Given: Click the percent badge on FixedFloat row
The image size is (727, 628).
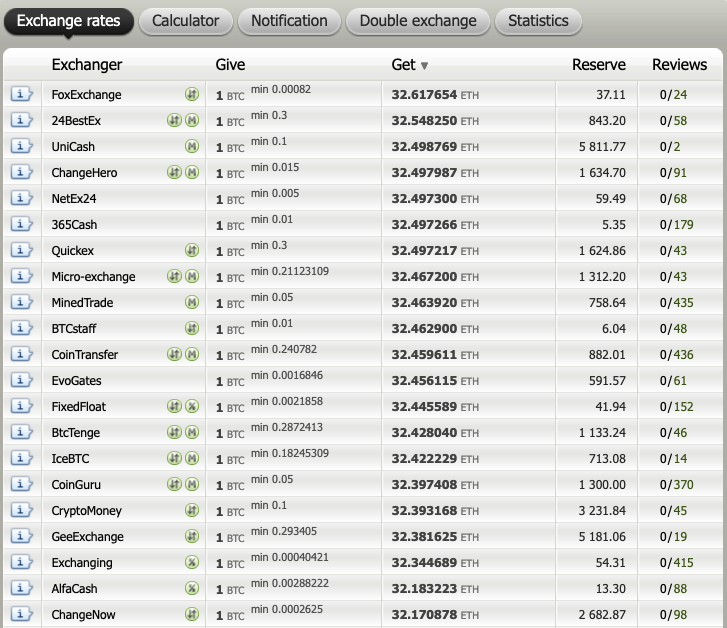Looking at the screenshot, I should [192, 407].
